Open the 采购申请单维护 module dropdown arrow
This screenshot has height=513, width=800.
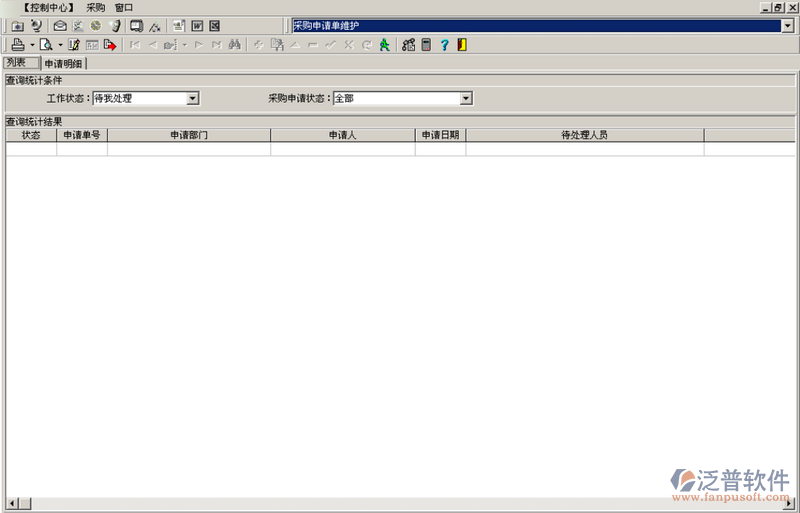788,26
